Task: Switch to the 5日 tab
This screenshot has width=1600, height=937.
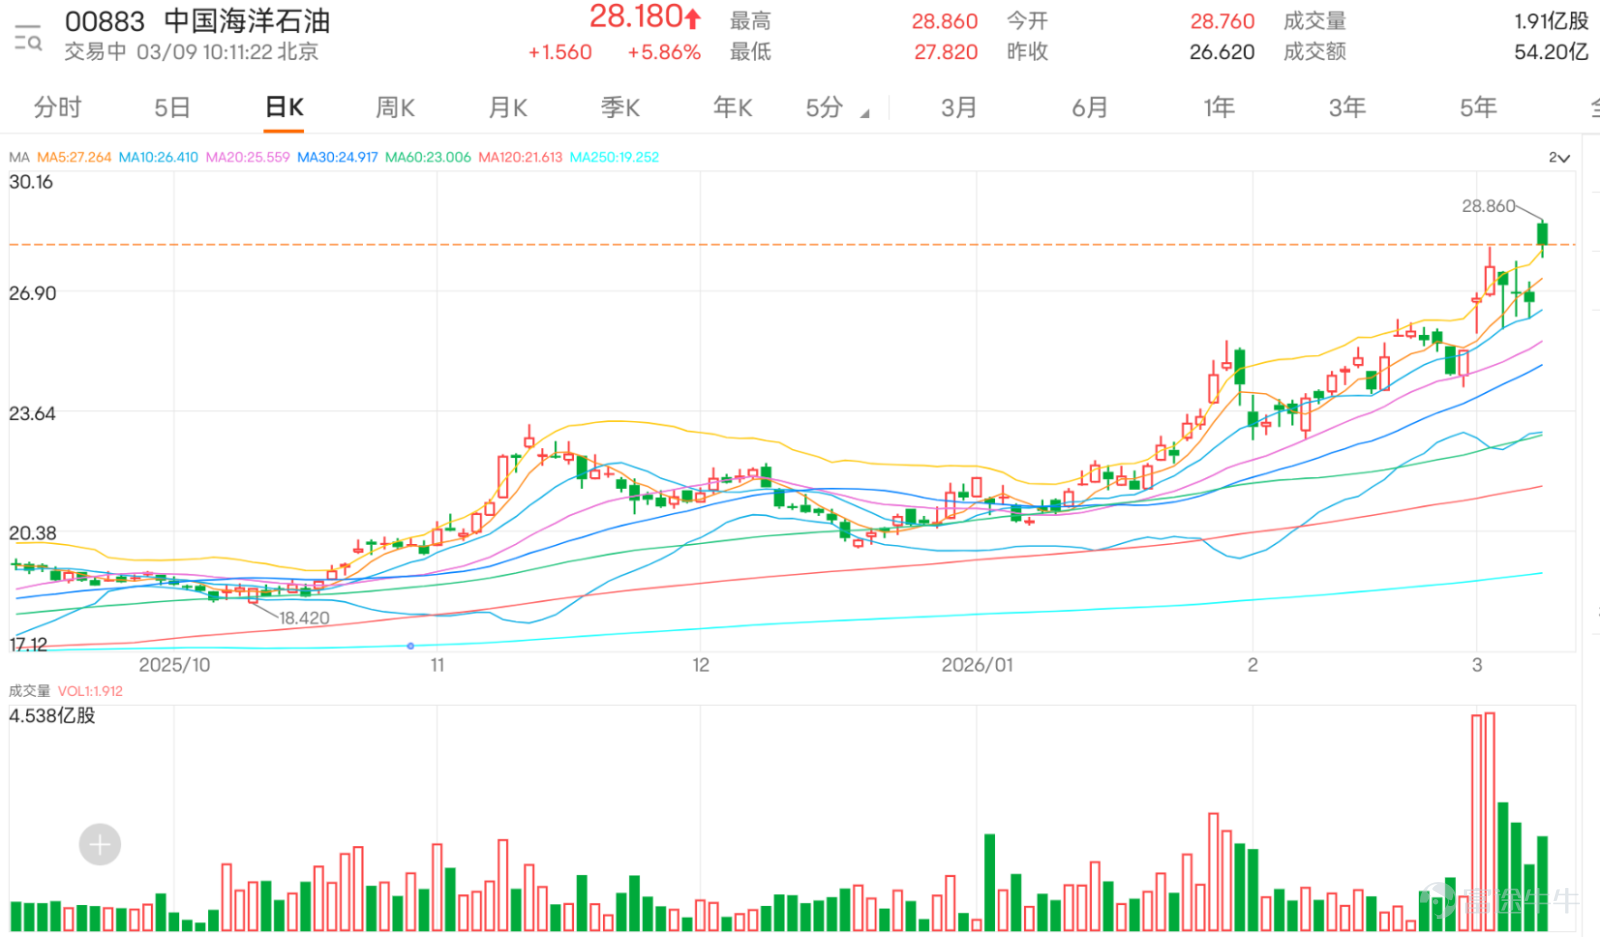Action: click(172, 108)
